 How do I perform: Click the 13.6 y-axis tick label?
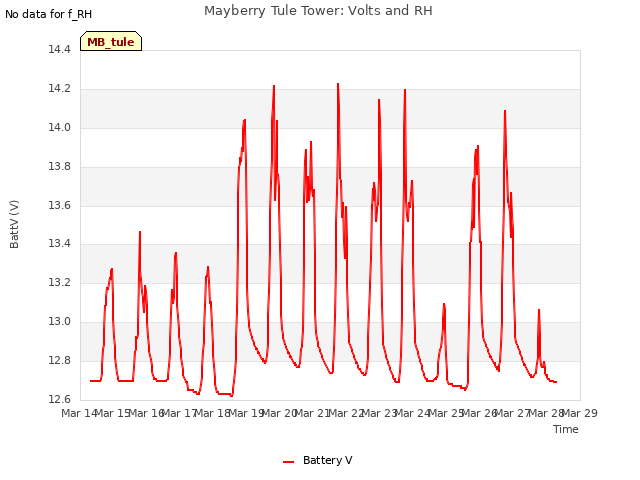tap(59, 205)
